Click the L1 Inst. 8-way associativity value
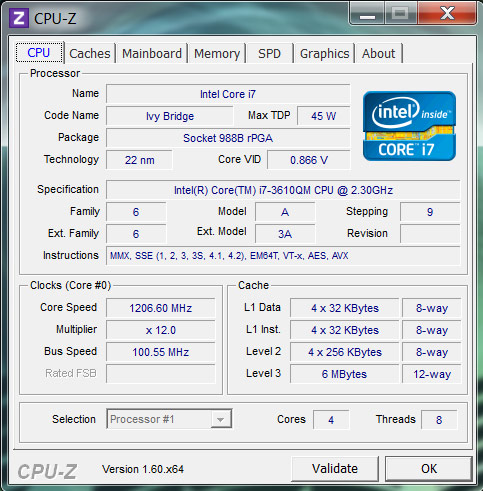The width and height of the screenshot is (483, 491). pyautogui.click(x=432, y=330)
